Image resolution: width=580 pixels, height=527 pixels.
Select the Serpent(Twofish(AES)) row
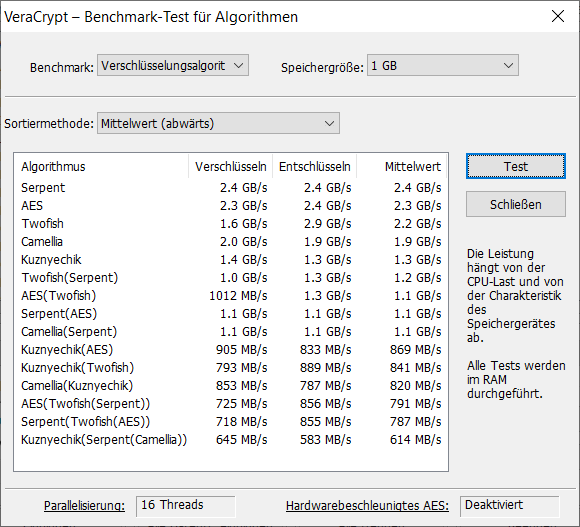point(231,422)
